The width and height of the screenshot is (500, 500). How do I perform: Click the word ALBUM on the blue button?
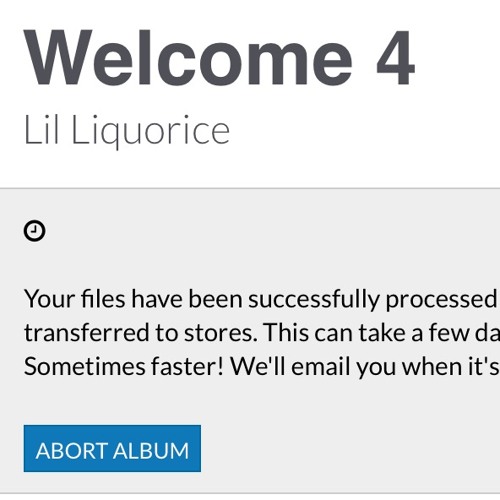151,451
